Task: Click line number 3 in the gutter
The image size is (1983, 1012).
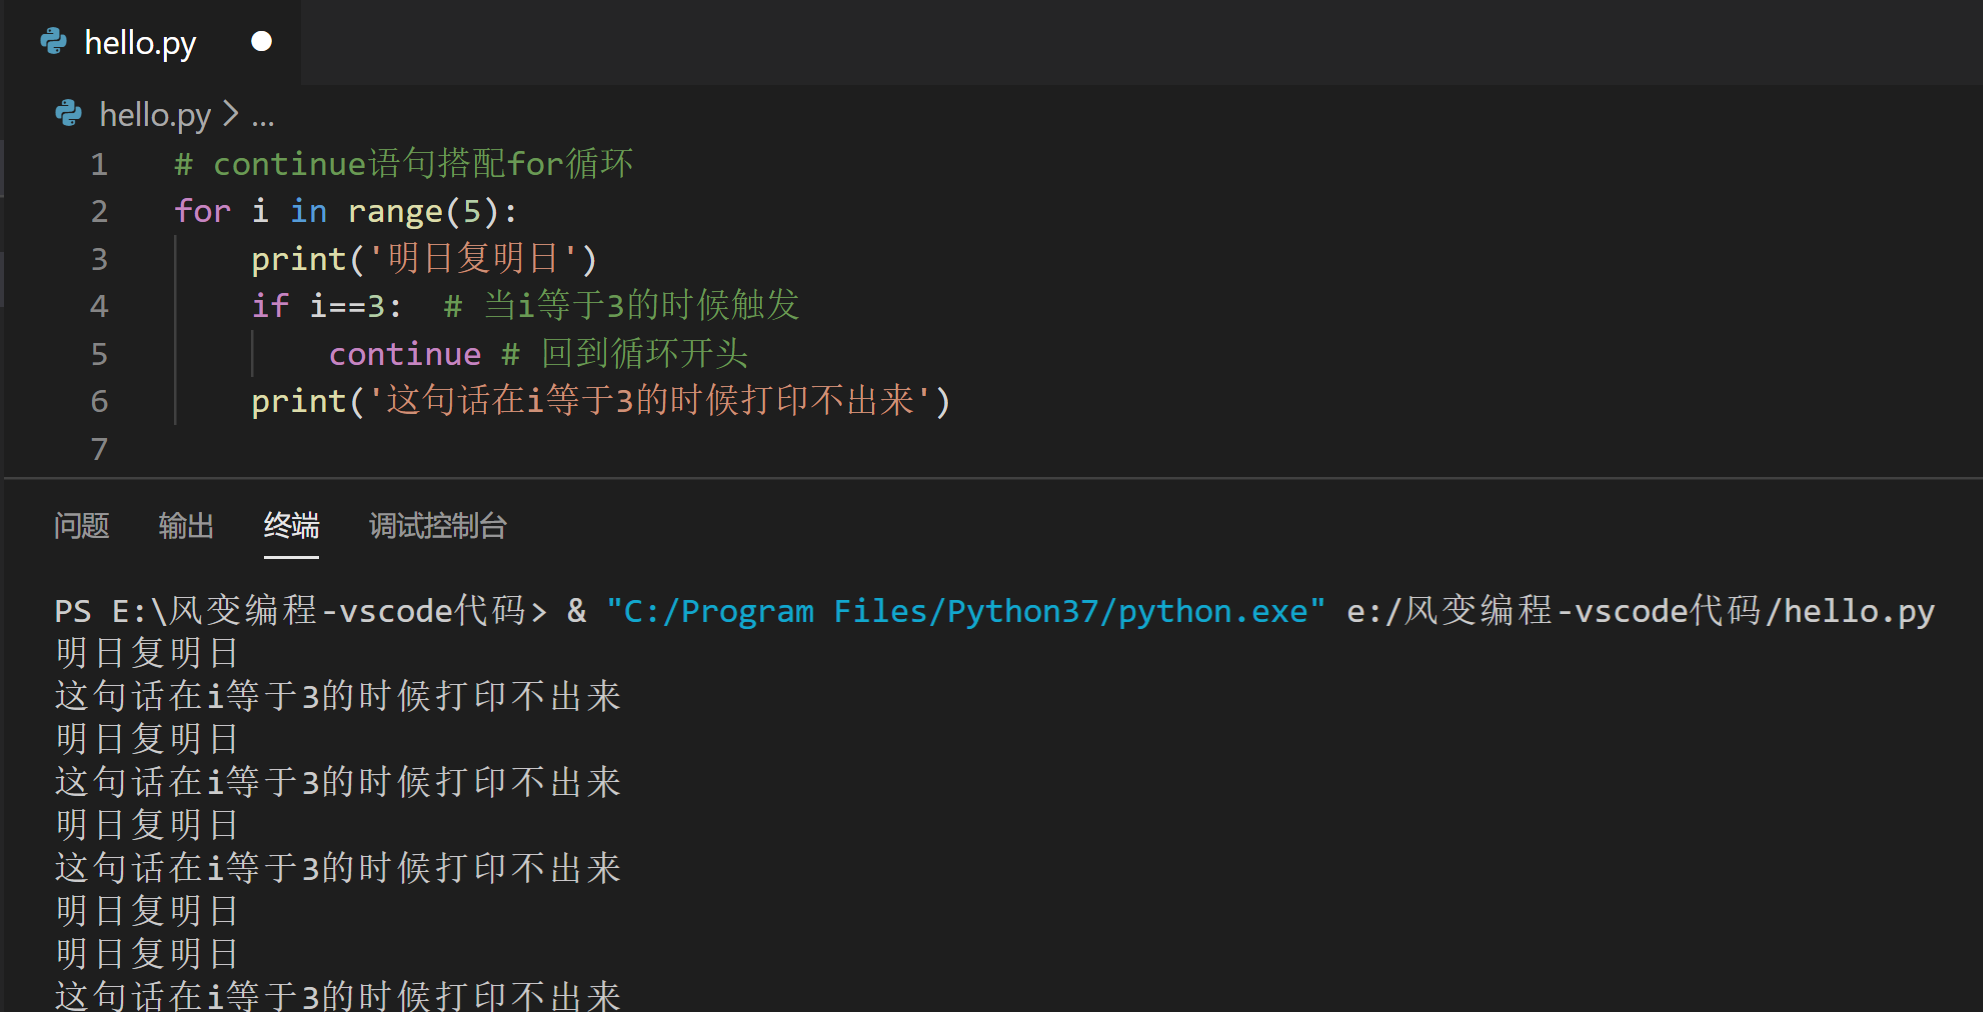Action: click(99, 259)
